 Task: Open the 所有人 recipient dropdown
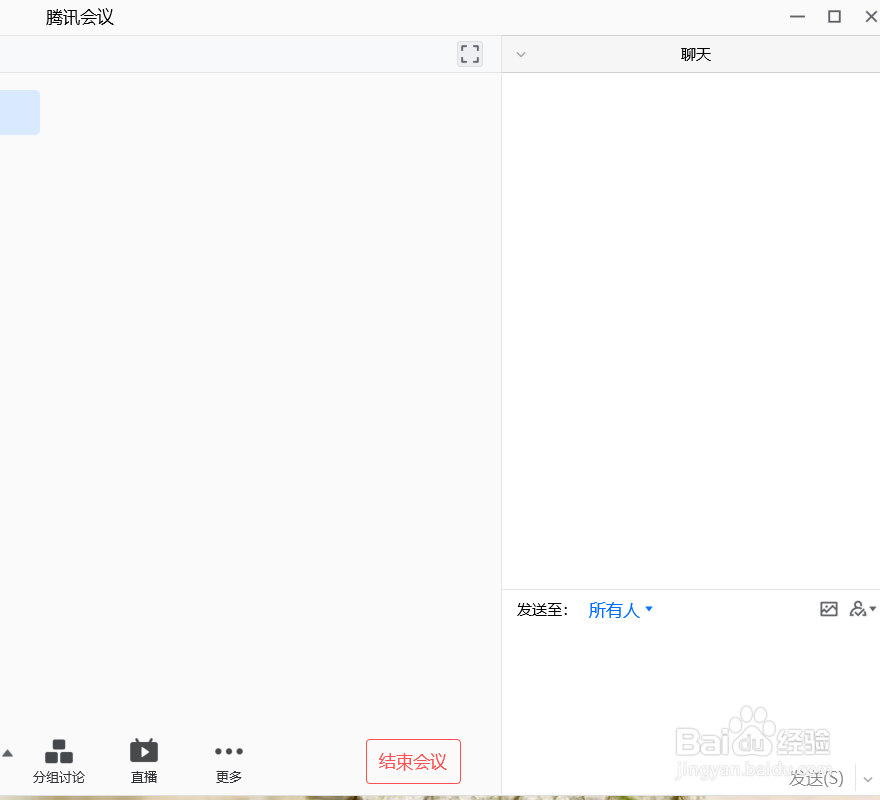(x=616, y=610)
